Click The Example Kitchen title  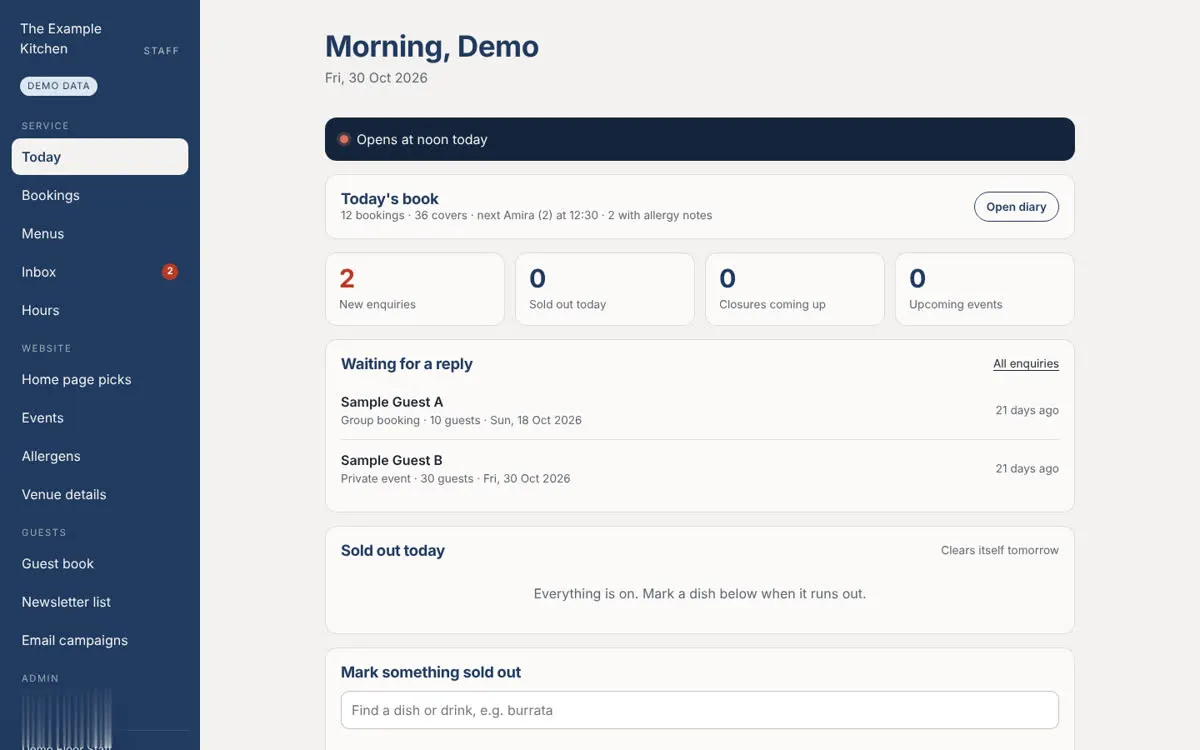click(61, 39)
